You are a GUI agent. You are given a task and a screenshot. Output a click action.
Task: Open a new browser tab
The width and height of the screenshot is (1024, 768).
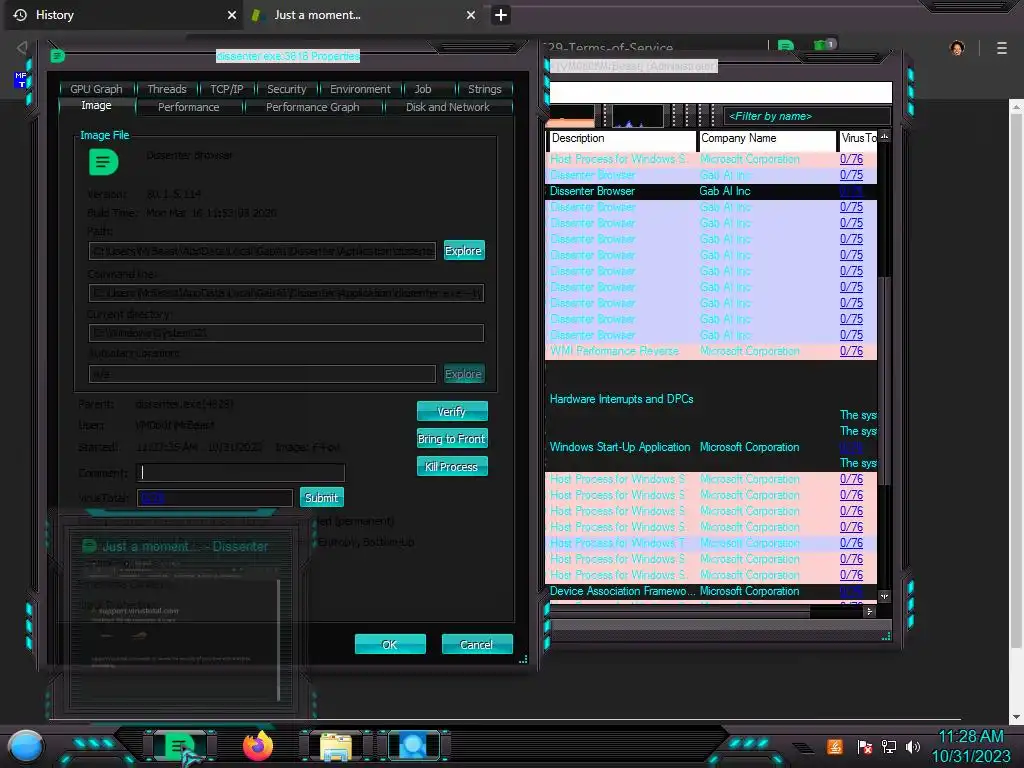501,15
